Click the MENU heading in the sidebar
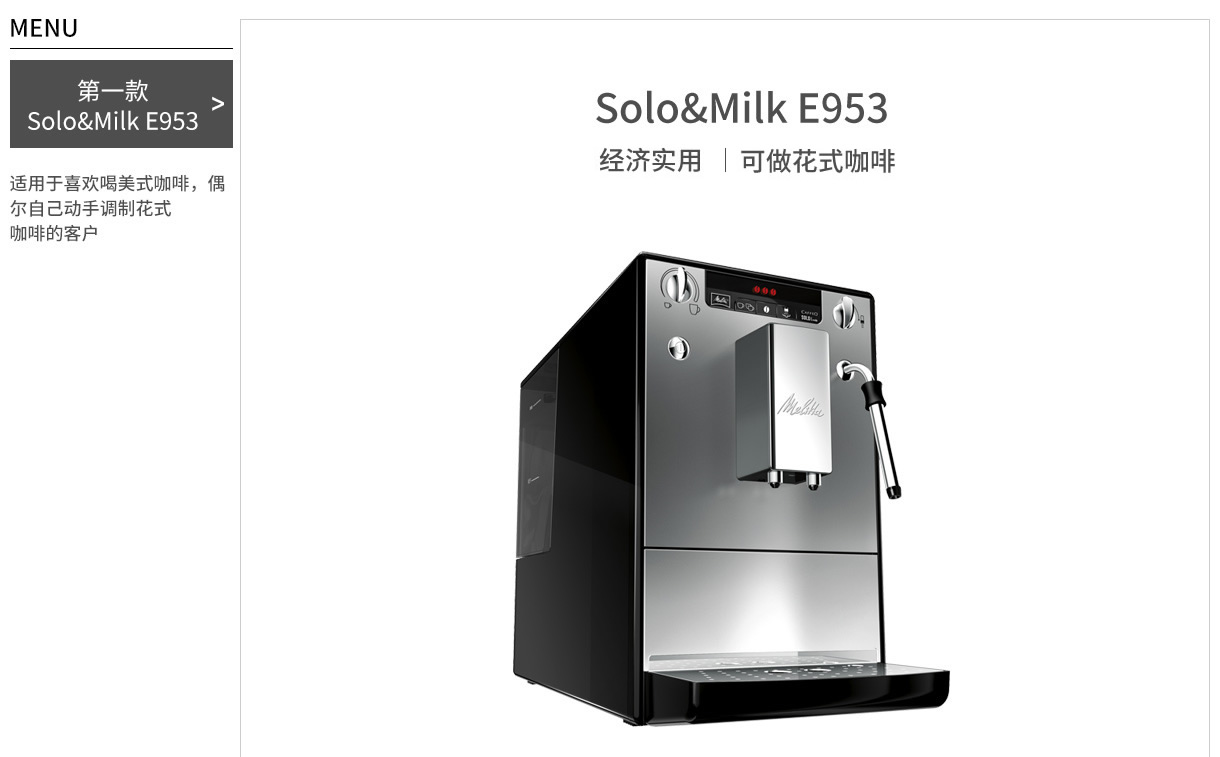Image resolution: width=1220 pixels, height=757 pixels. (44, 28)
